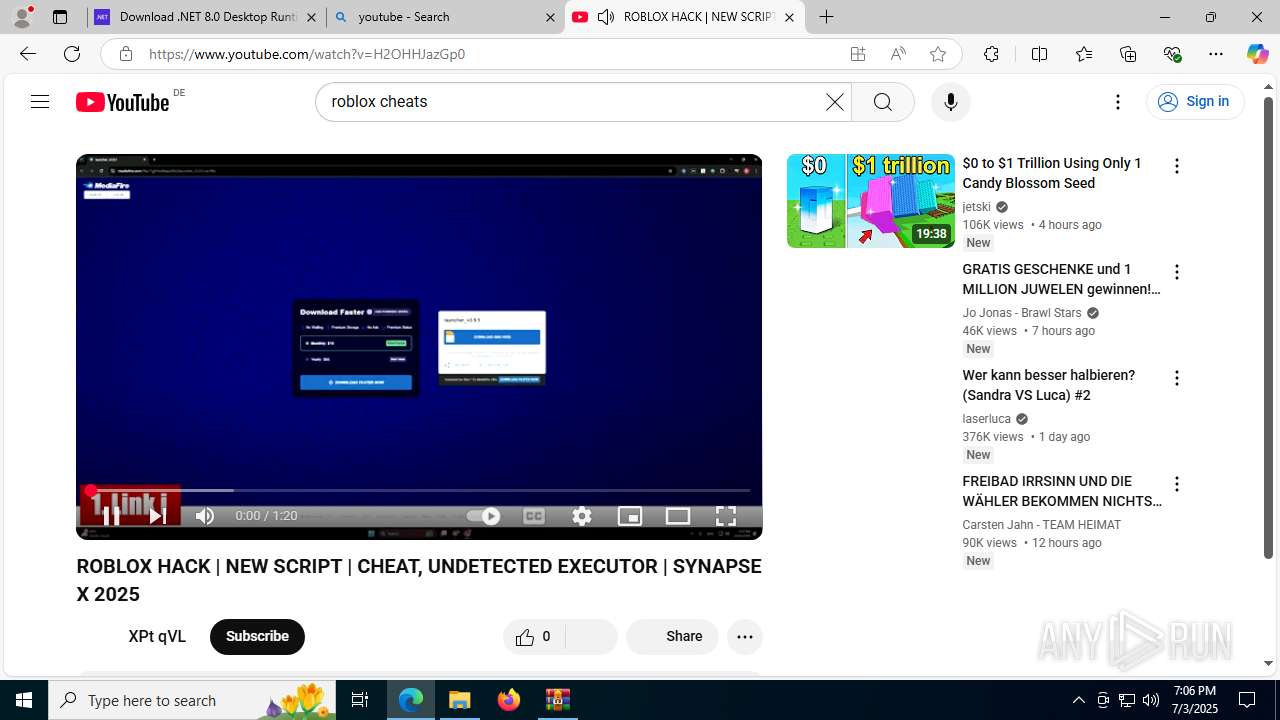
Task: Skip to the next video
Action: click(x=157, y=516)
